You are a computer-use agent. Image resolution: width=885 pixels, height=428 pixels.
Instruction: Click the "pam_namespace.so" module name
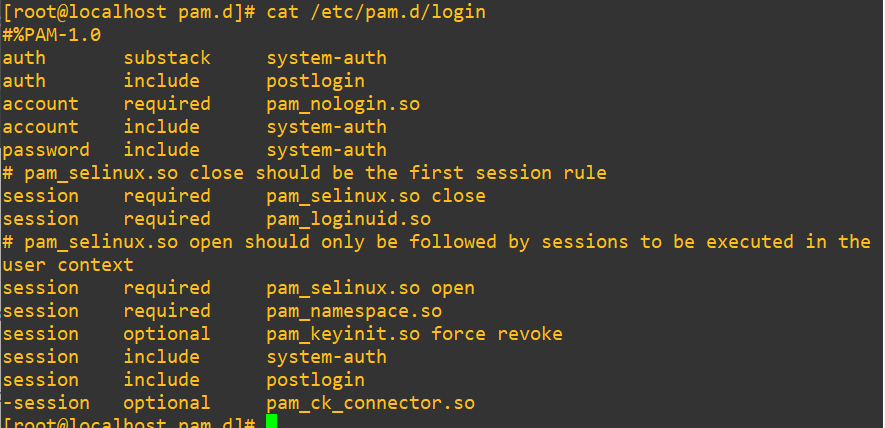354,311
